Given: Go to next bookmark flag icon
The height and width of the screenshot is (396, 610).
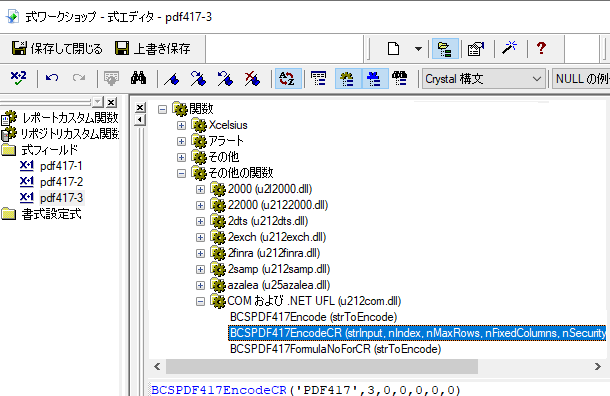Looking at the screenshot, I should pos(198,79).
